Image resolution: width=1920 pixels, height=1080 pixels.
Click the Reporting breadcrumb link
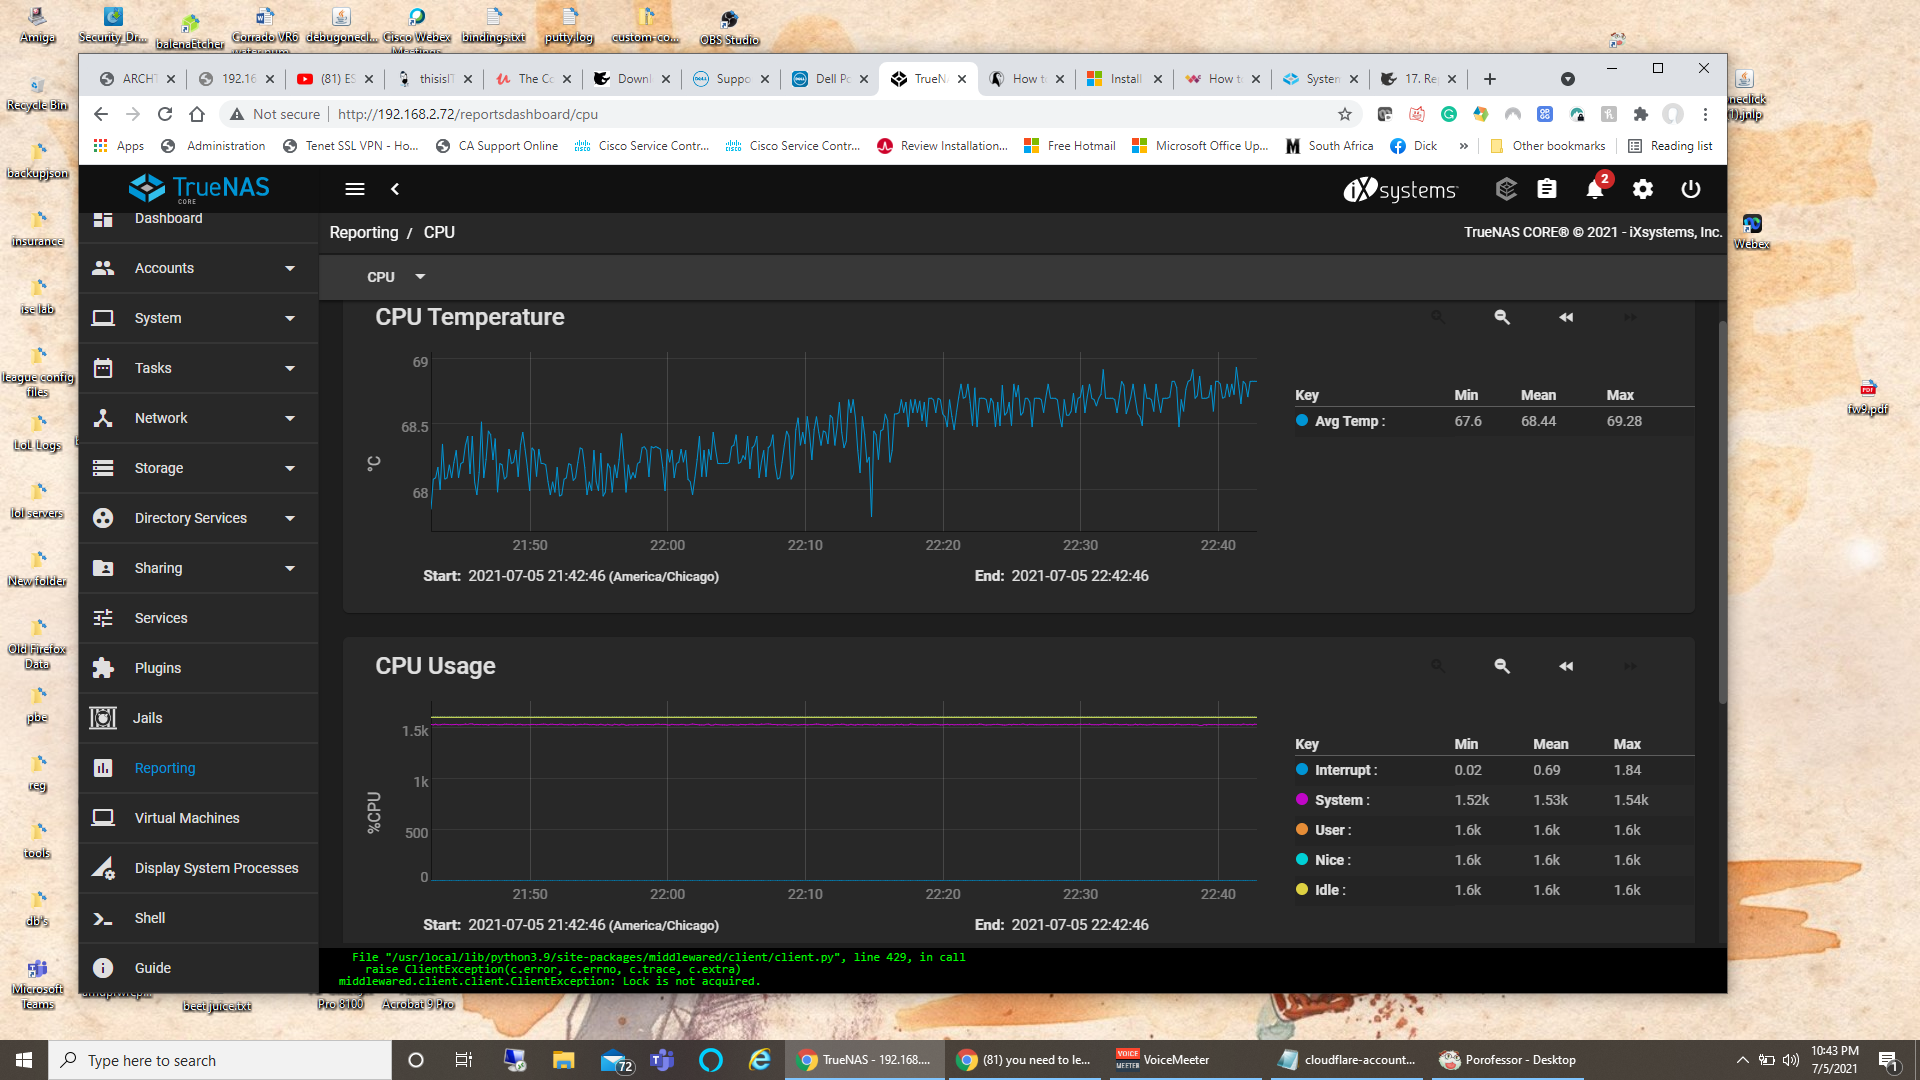tap(364, 232)
